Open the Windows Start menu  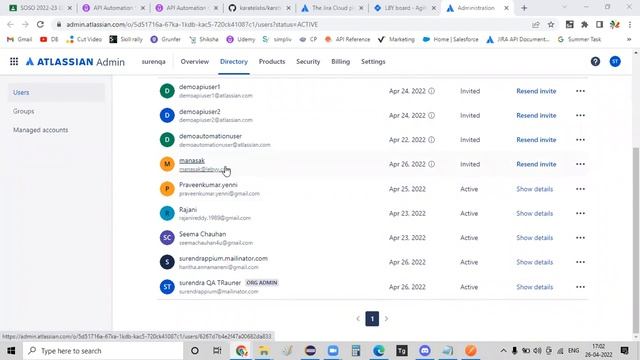11,351
